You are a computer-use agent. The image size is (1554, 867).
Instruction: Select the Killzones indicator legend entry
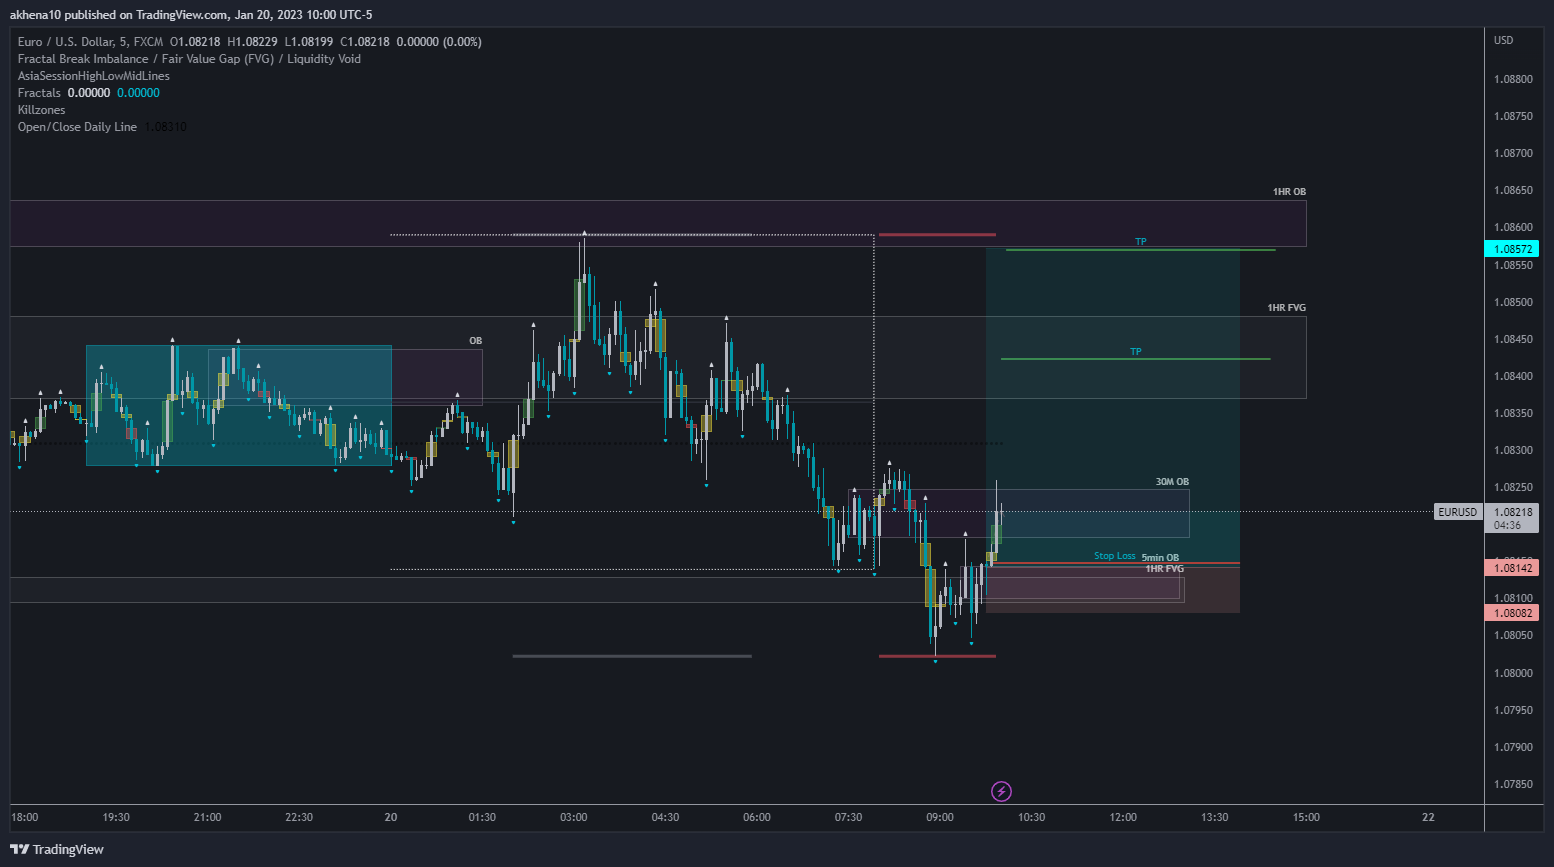pyautogui.click(x=42, y=110)
